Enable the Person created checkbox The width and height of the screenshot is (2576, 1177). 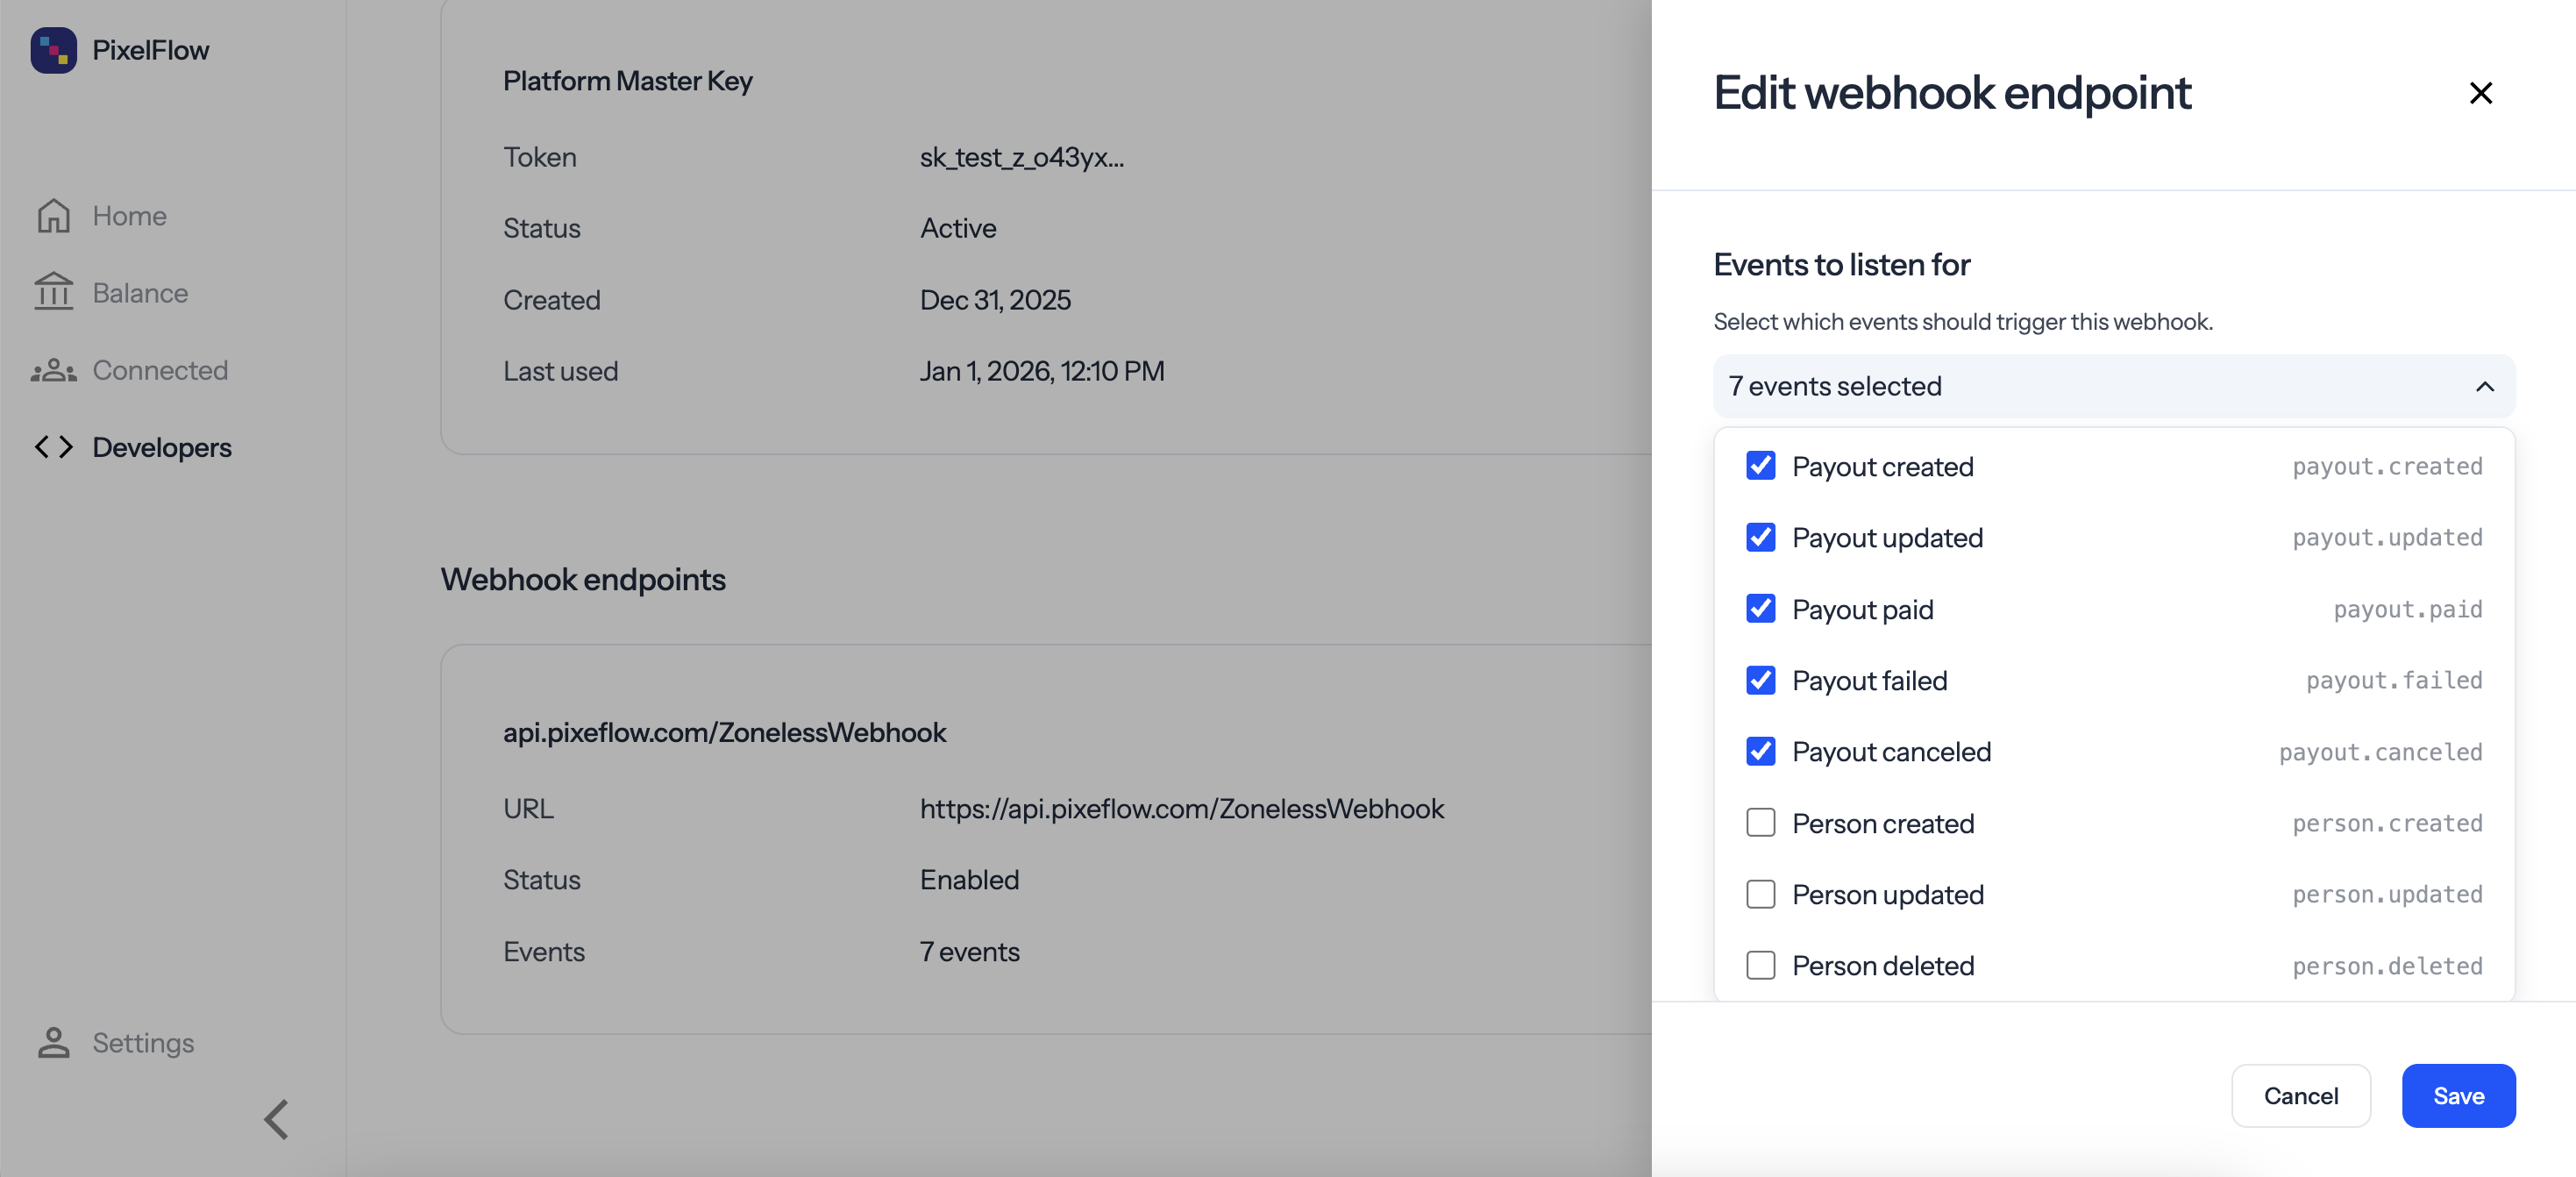(x=1760, y=823)
